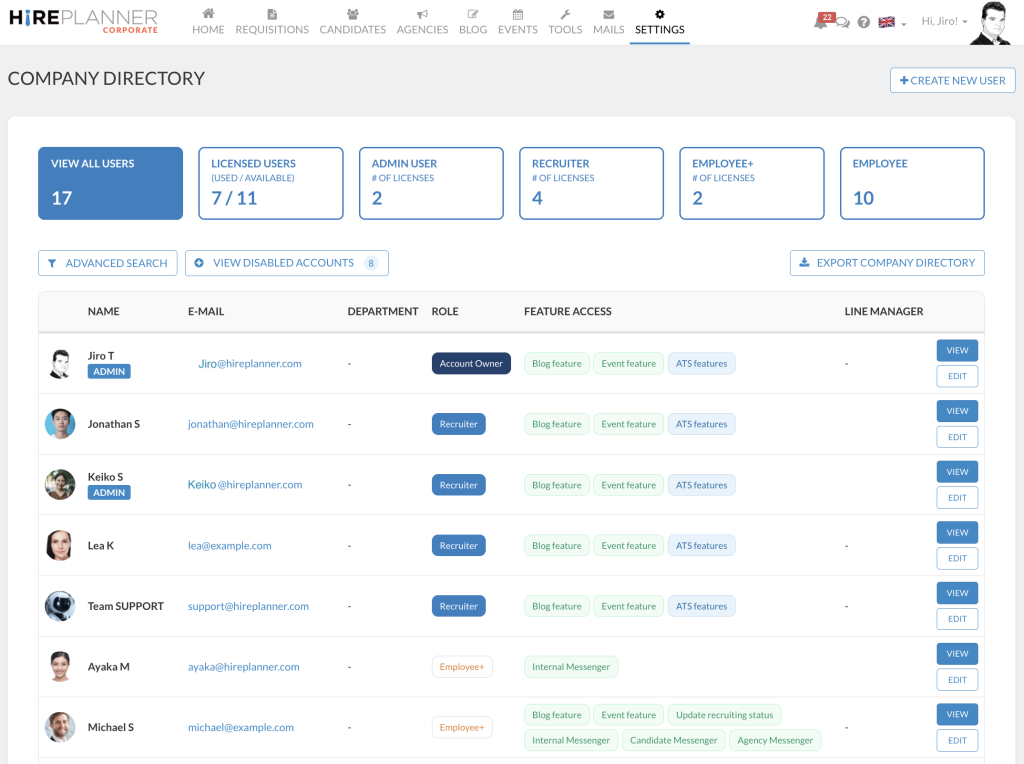
Task: Click the notification bell icon
Action: pyautogui.click(x=821, y=22)
